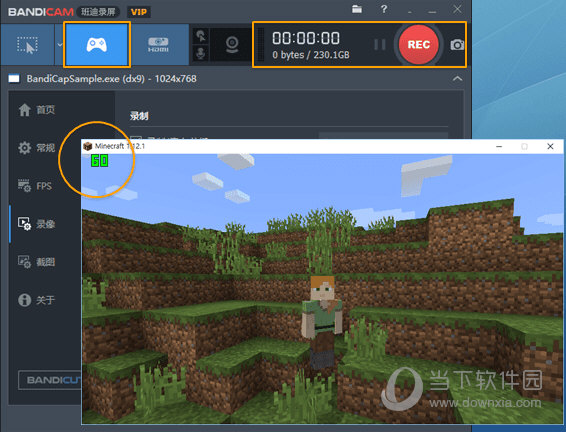Toggle mouse cursor effect icon
This screenshot has height=432, width=566.
201,36
